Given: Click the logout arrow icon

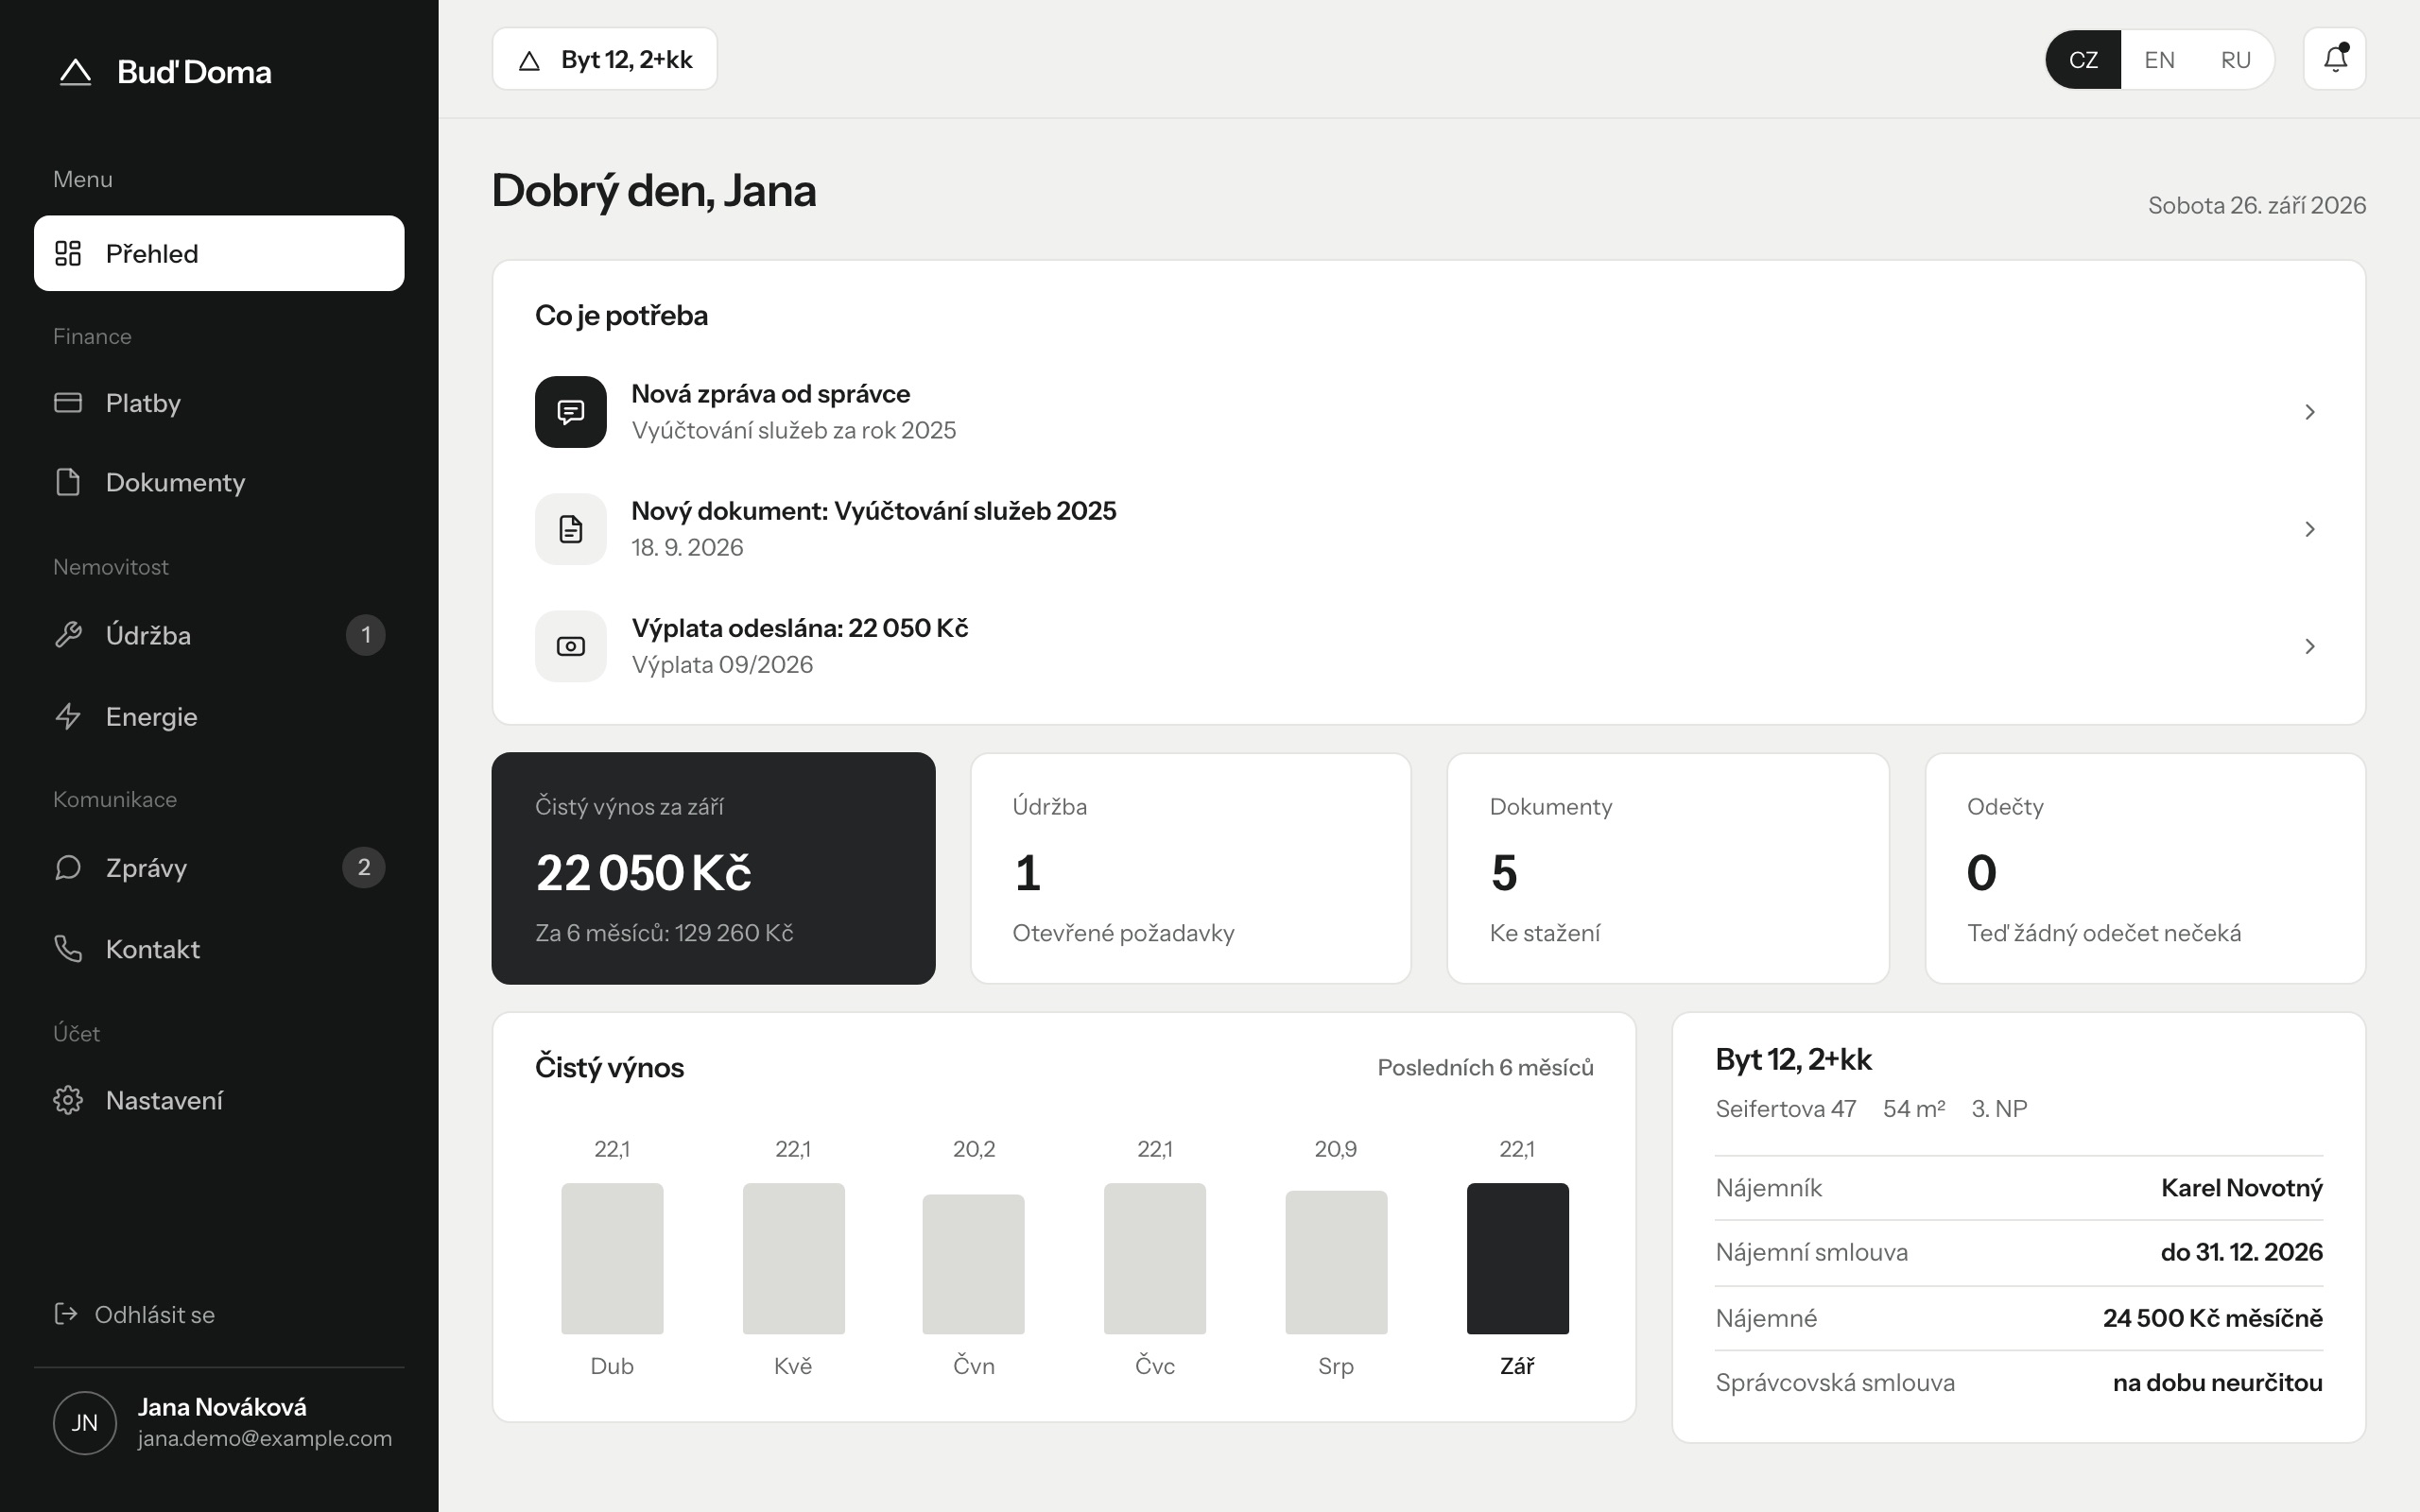Looking at the screenshot, I should [x=66, y=1313].
